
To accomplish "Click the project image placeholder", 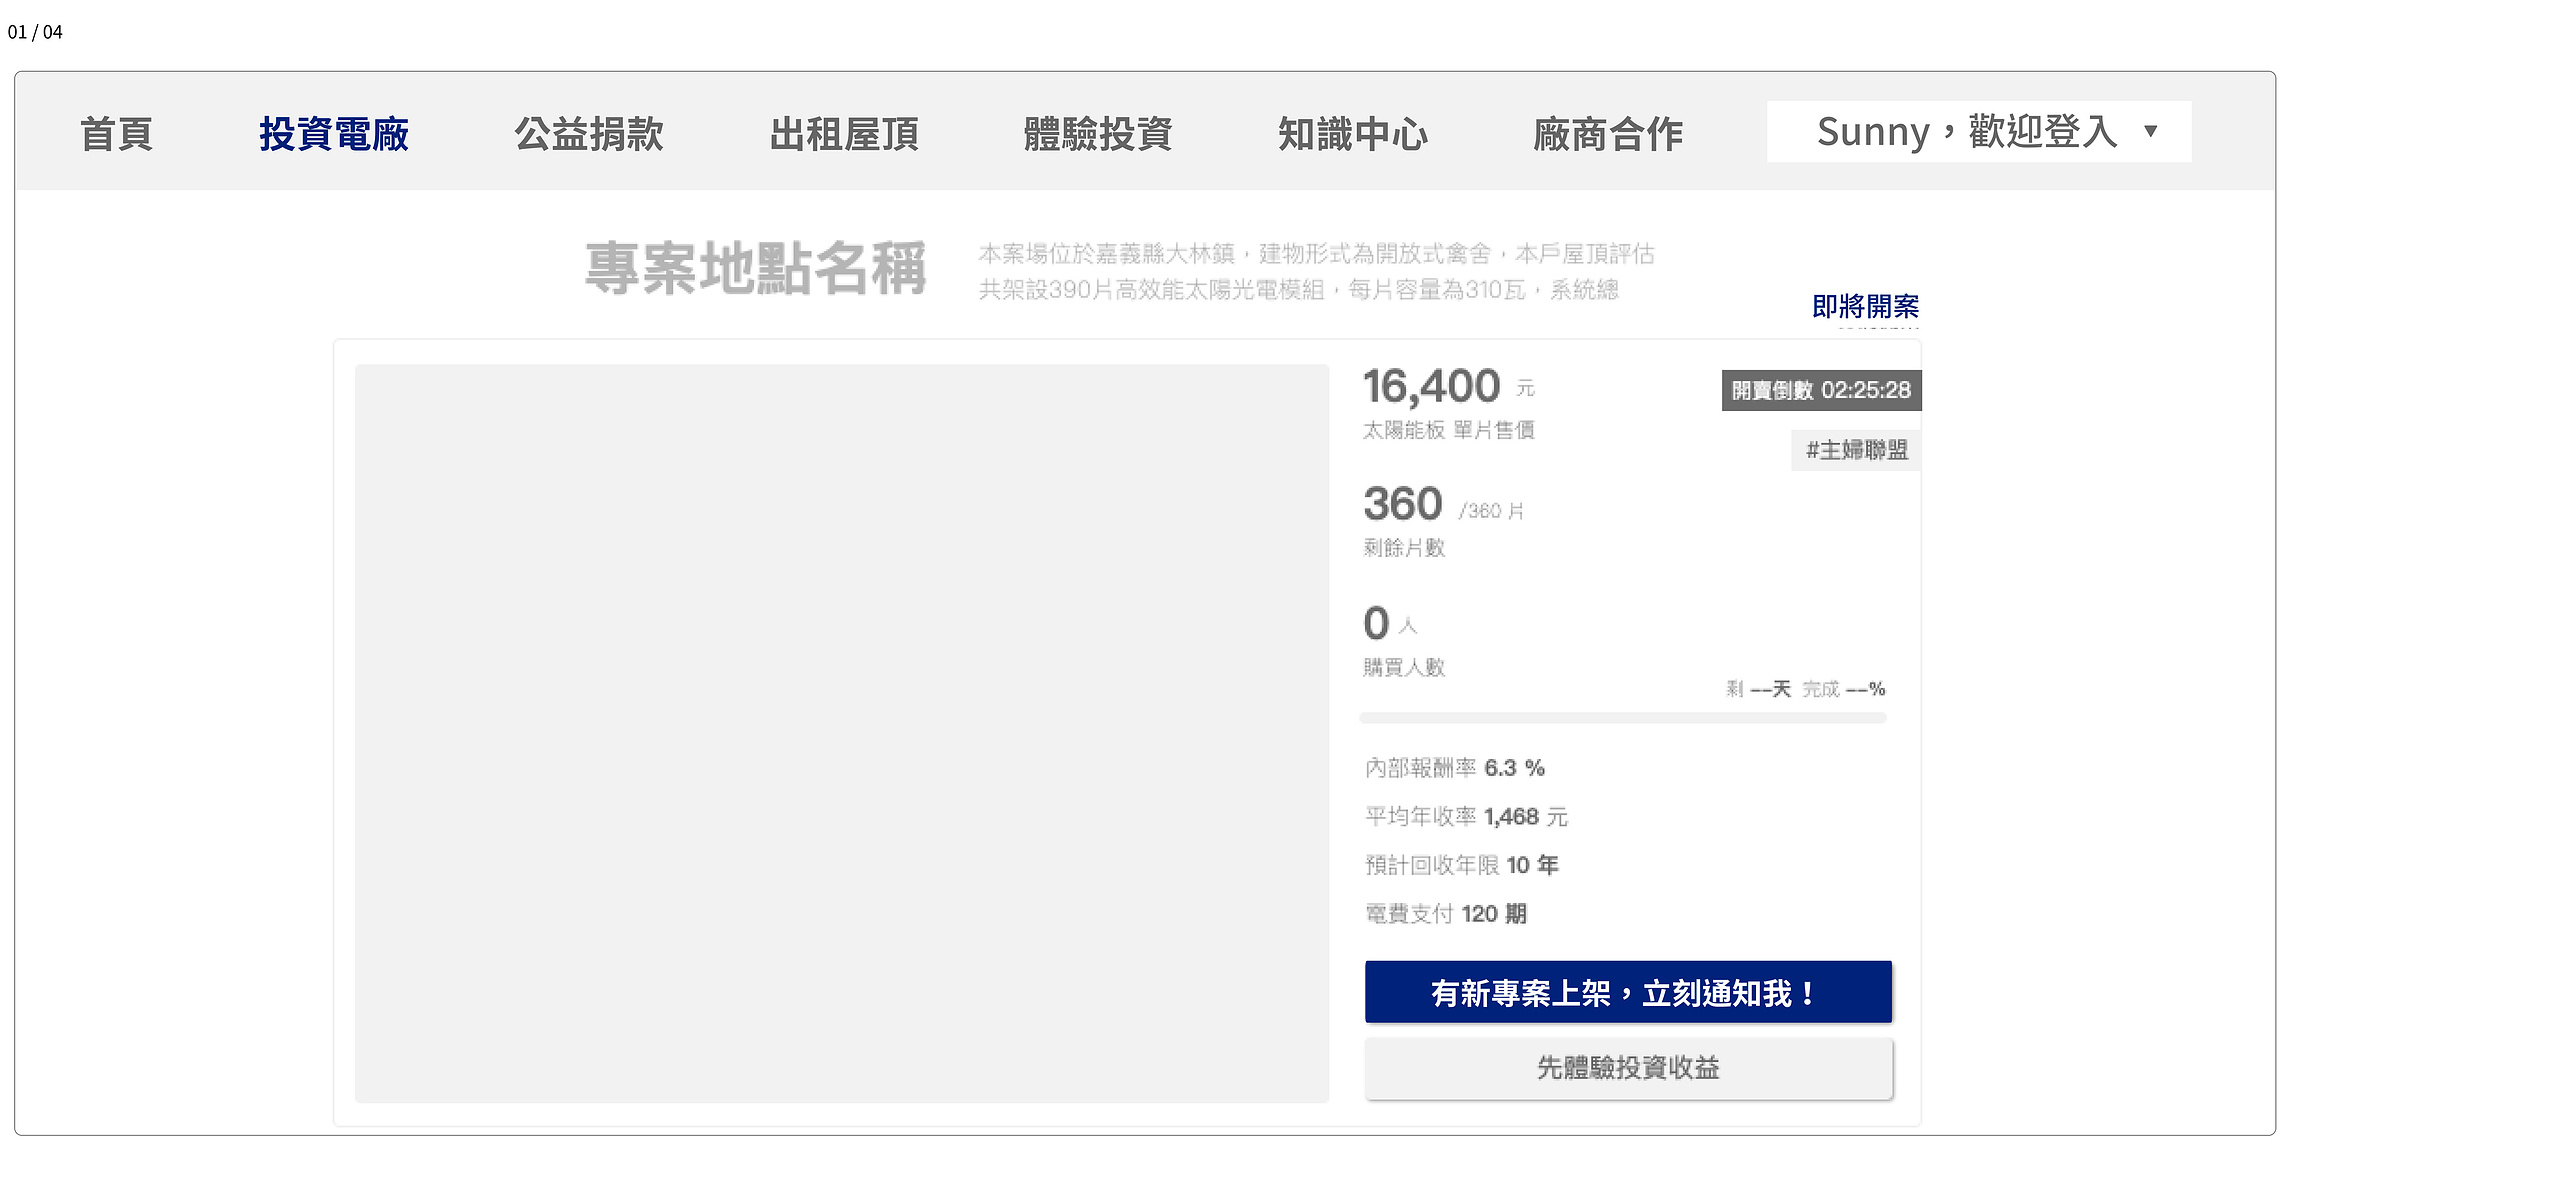I will tap(842, 733).
